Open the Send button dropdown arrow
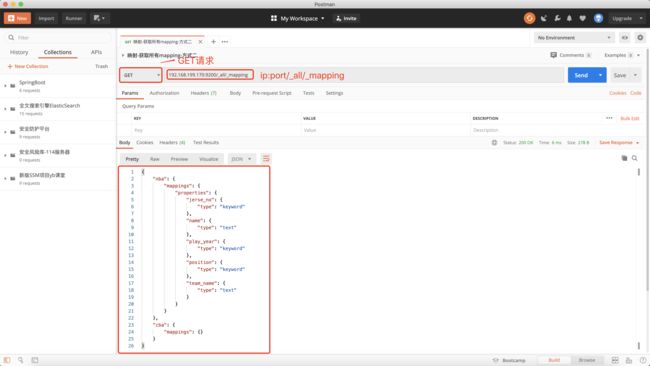Screen dimensions: 650x366 600,75
